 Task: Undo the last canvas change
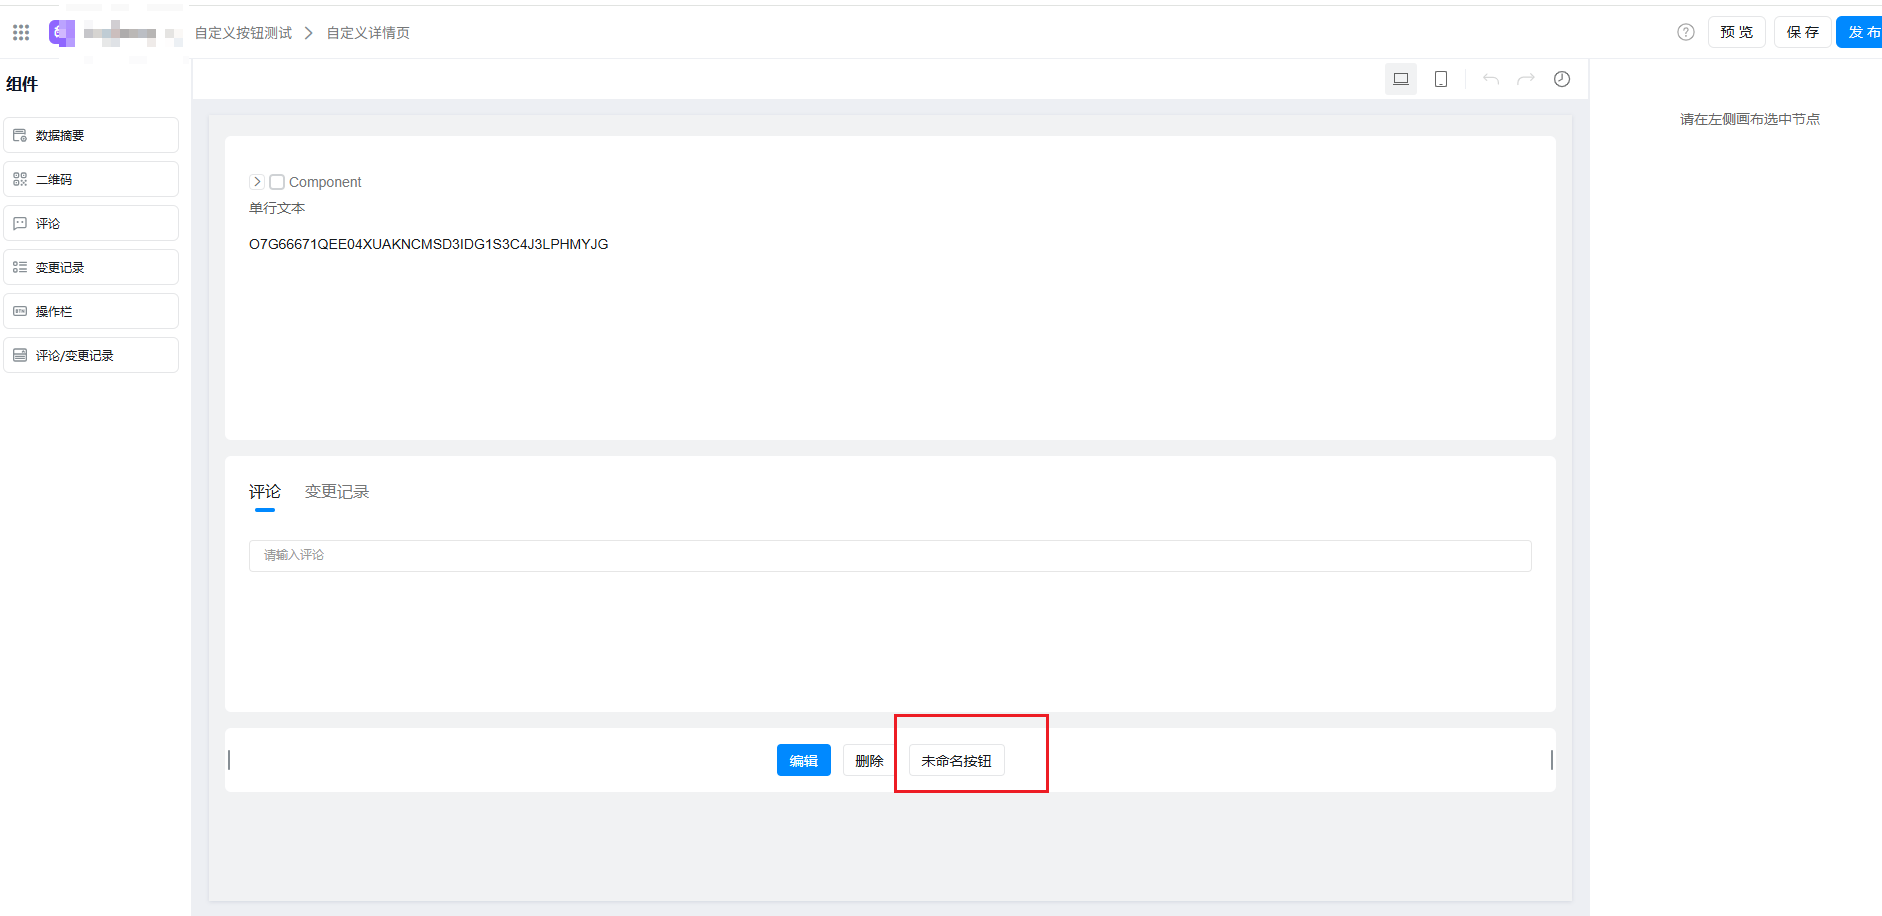(x=1491, y=79)
